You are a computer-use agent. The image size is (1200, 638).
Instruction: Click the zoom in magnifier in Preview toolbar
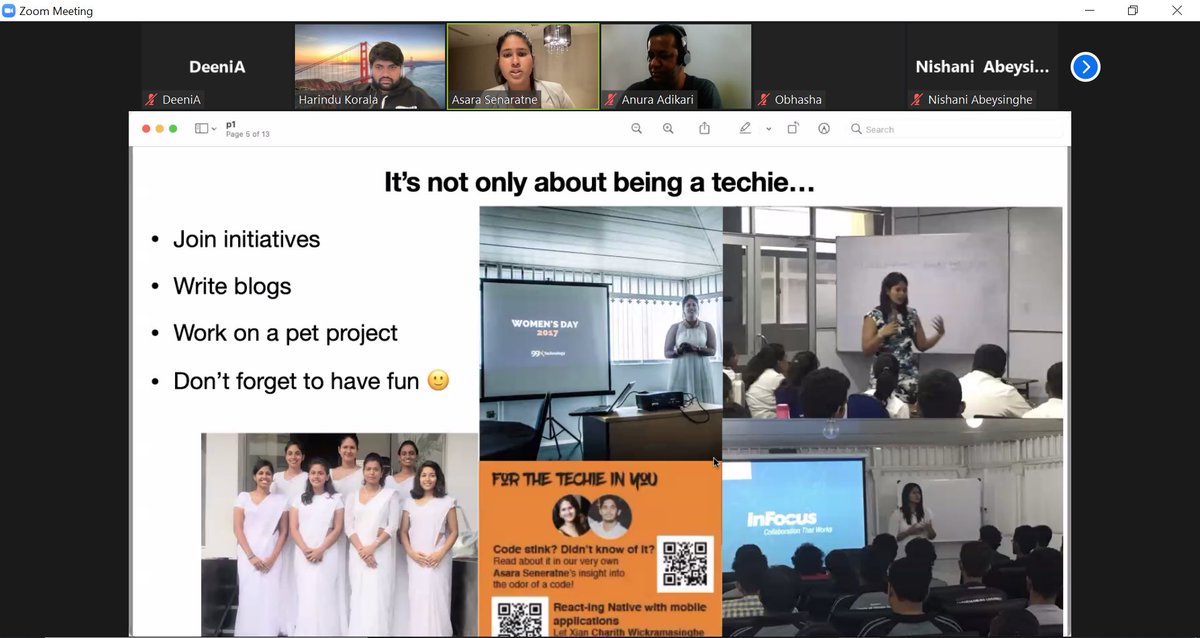668,129
